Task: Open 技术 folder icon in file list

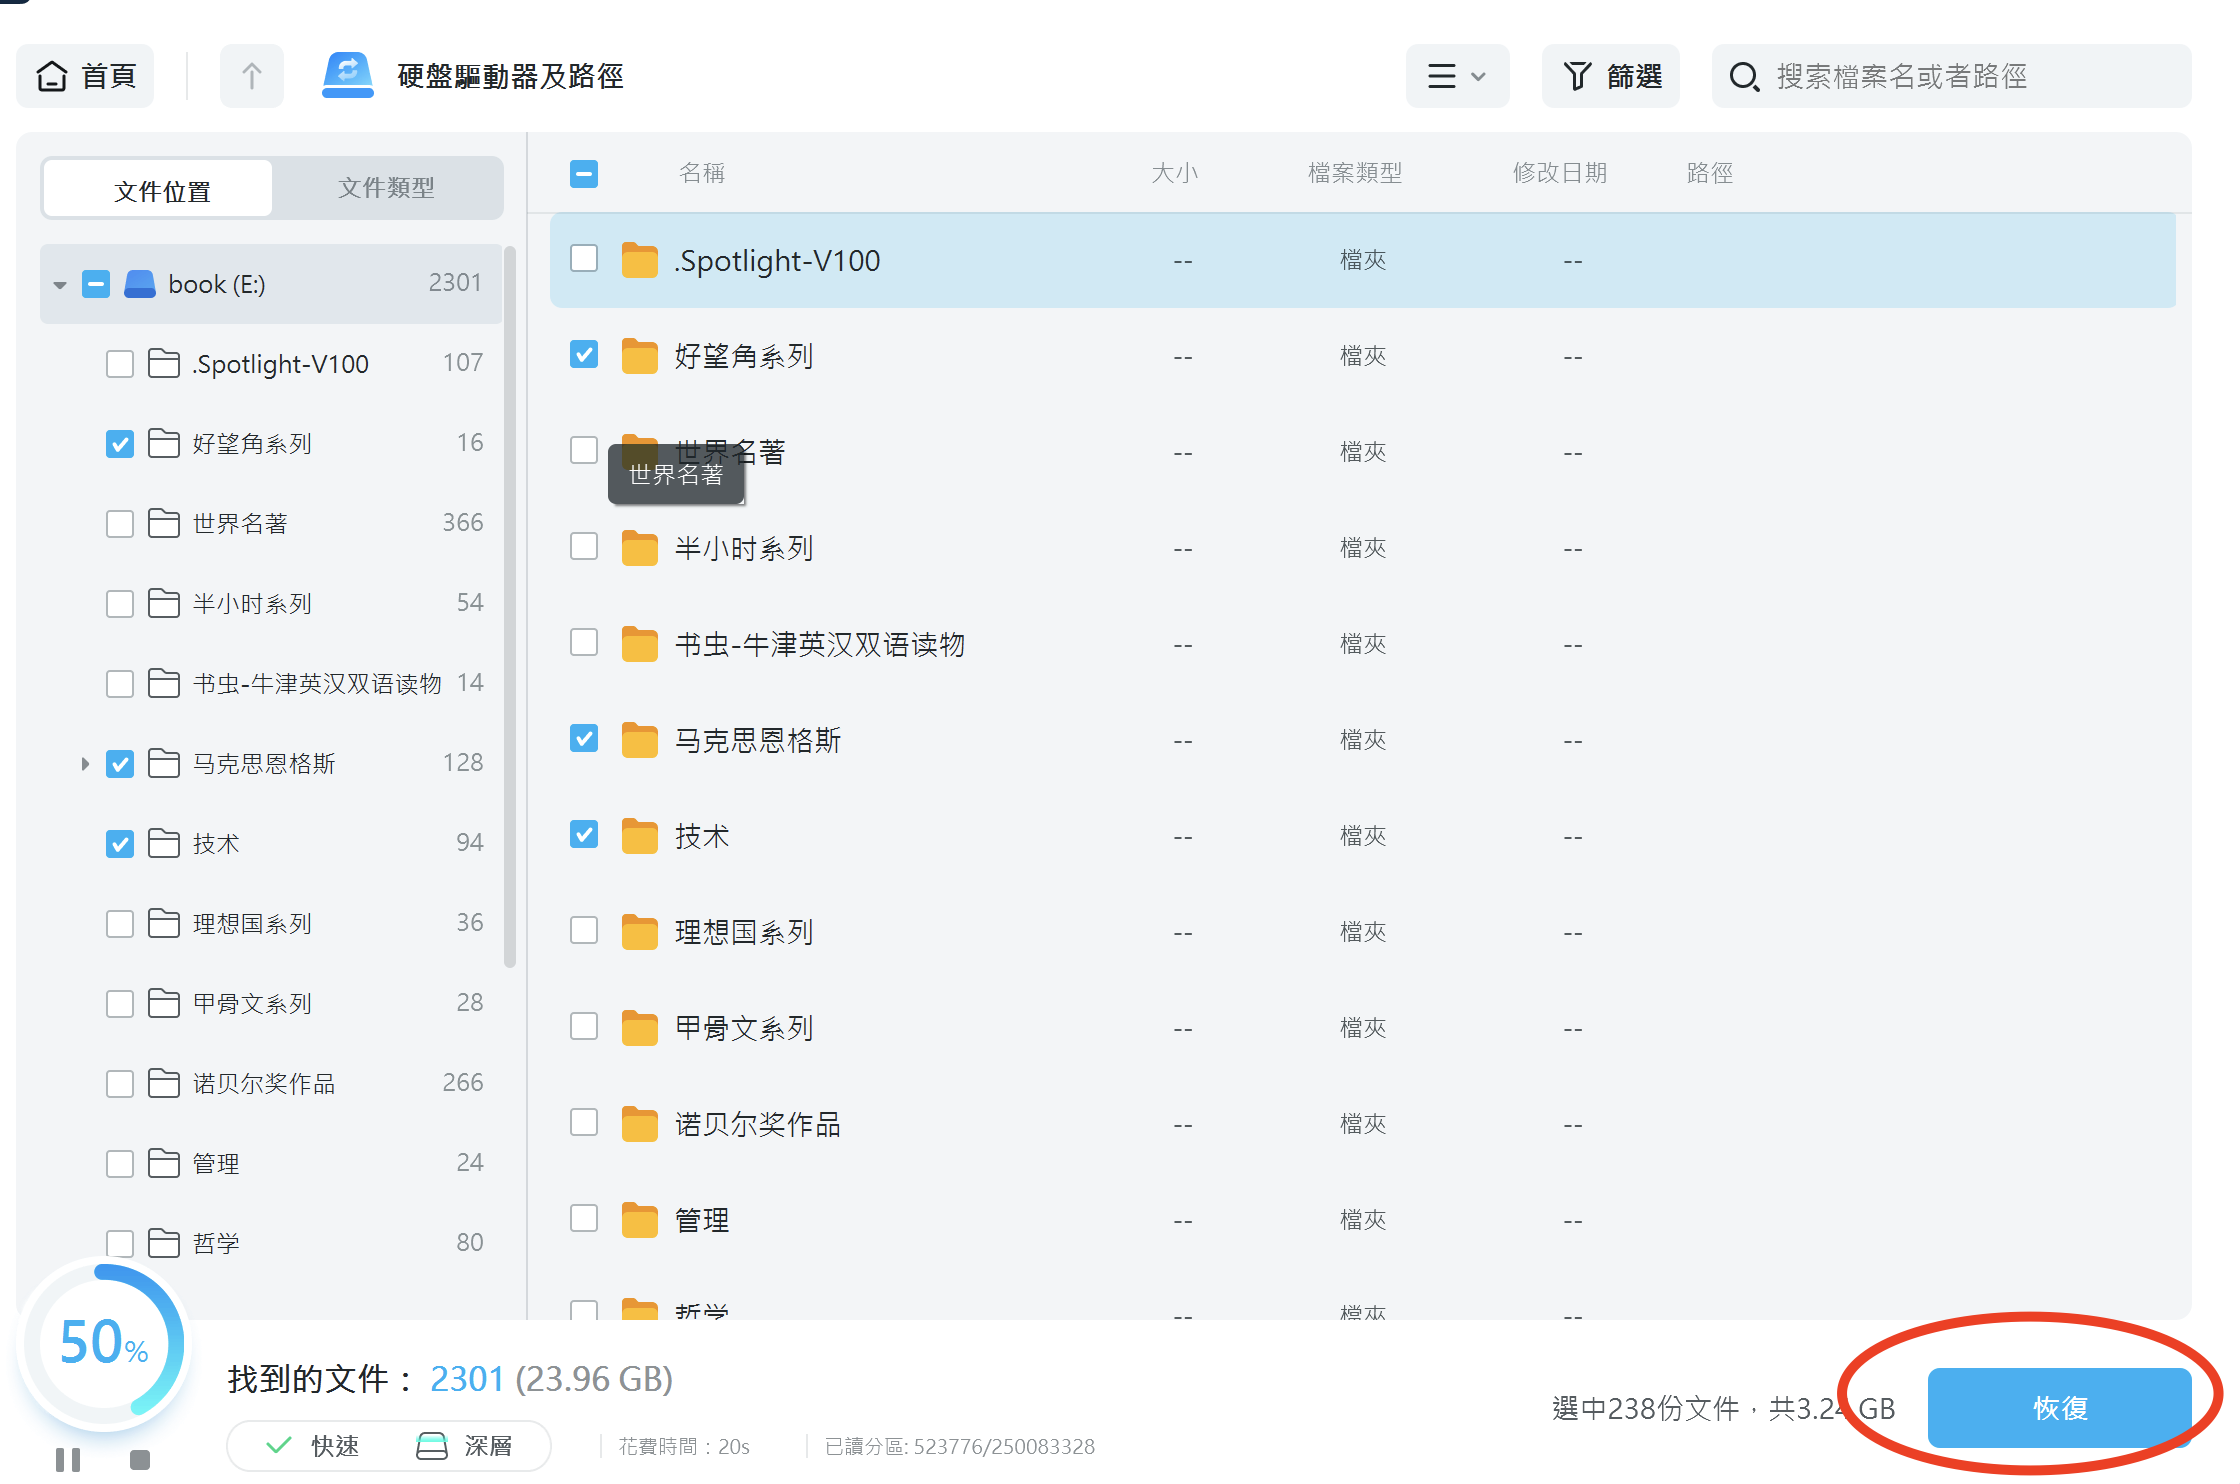Action: [x=639, y=836]
